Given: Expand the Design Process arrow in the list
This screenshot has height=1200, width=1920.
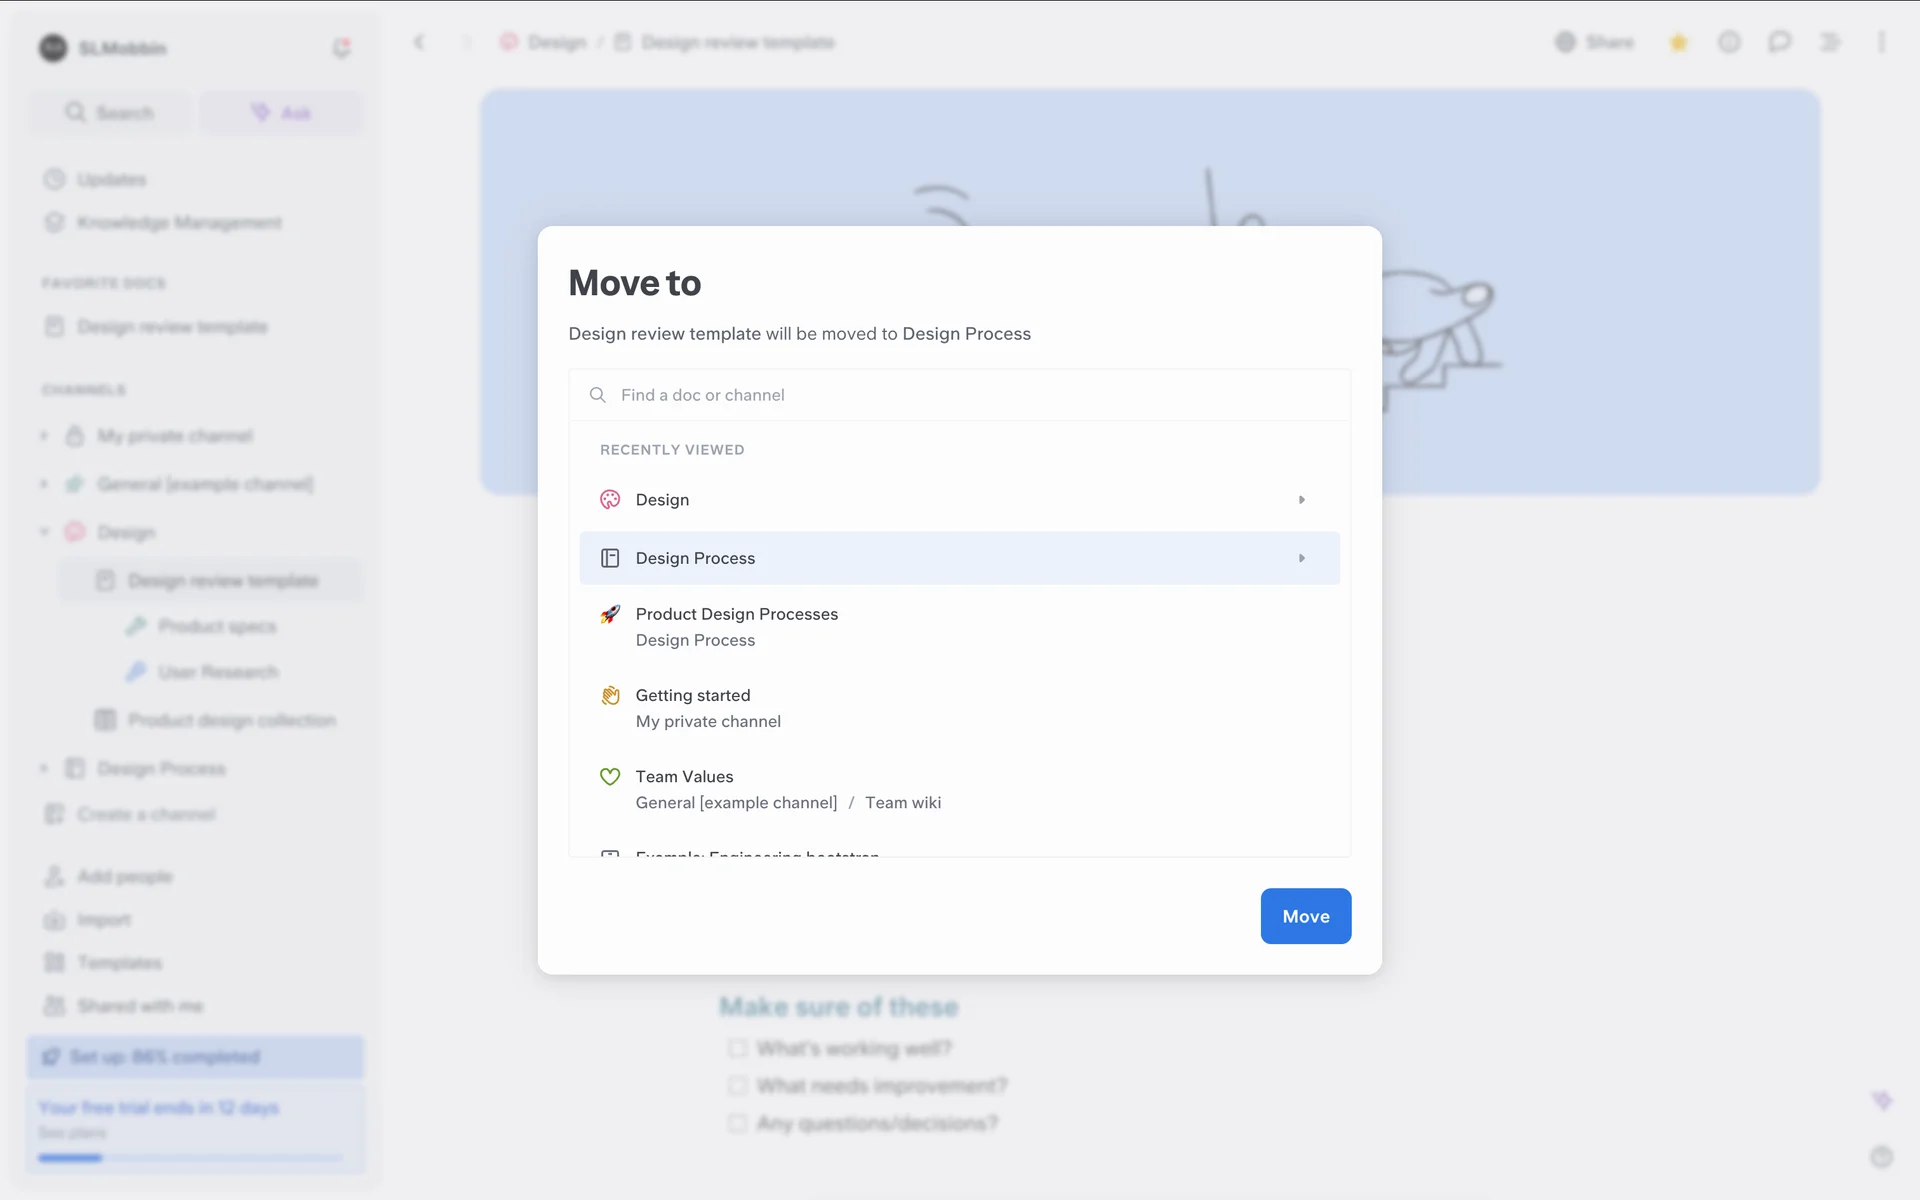Looking at the screenshot, I should coord(1301,558).
